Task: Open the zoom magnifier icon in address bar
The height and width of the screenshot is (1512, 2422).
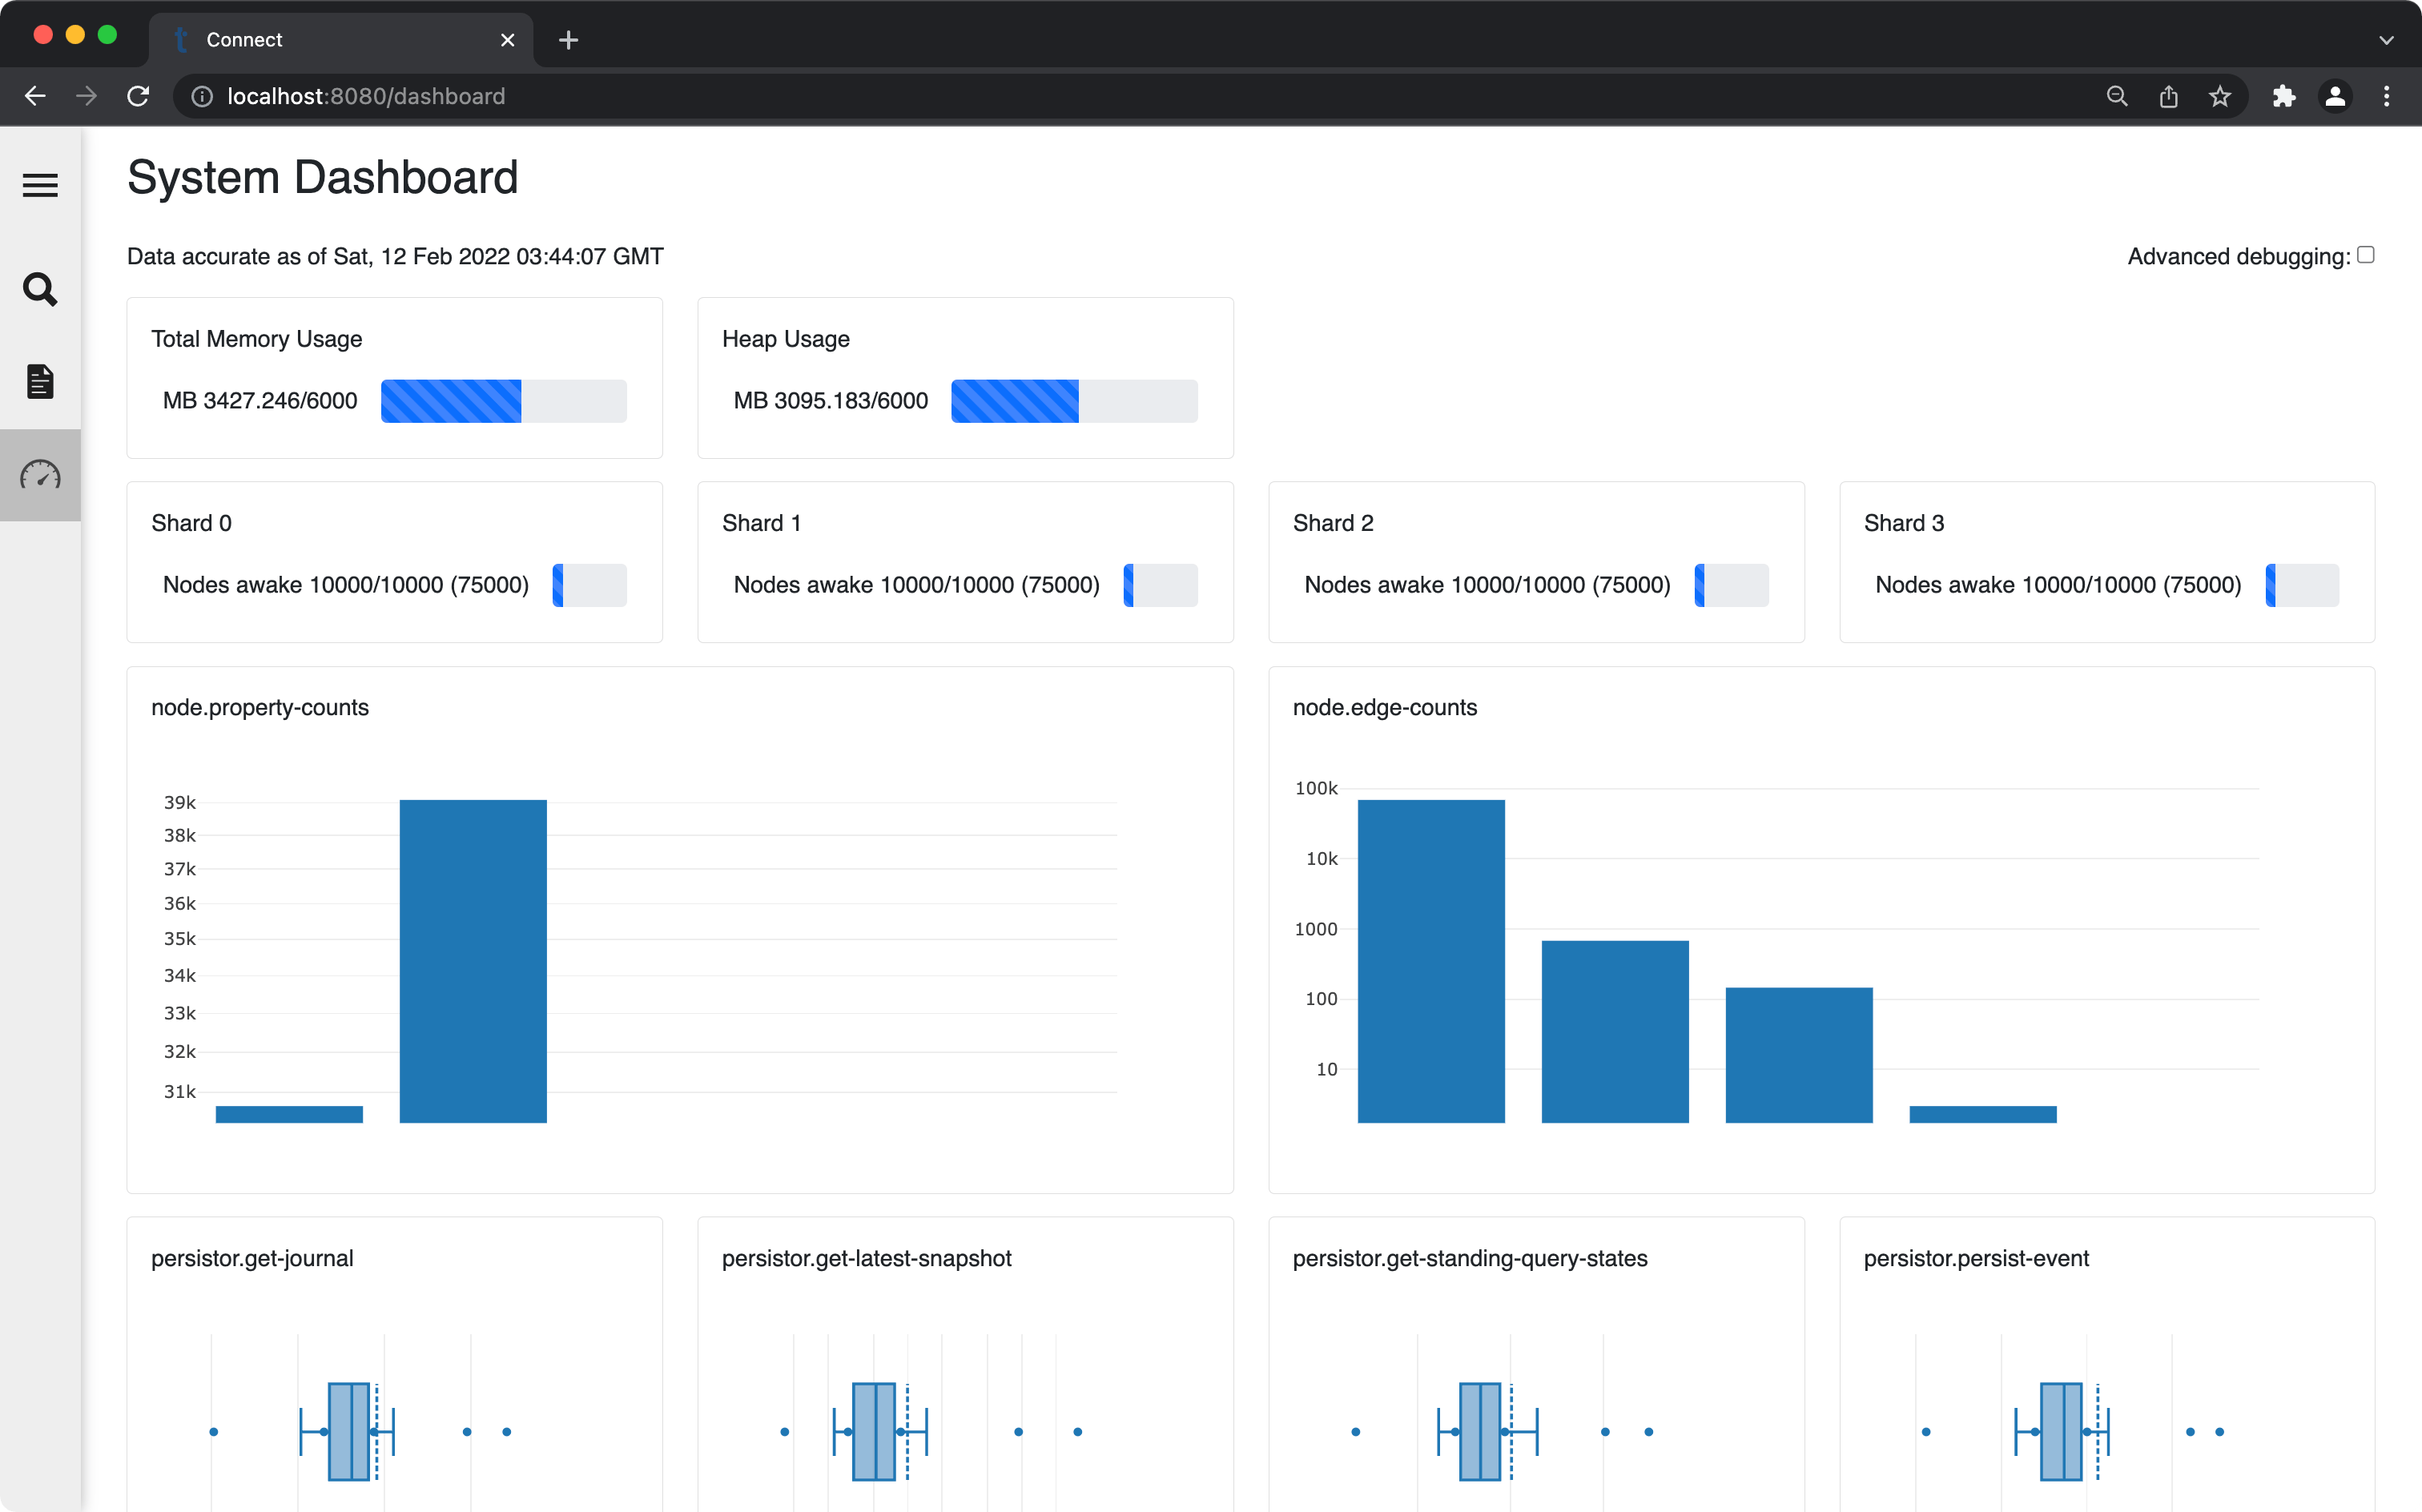Action: point(2116,96)
